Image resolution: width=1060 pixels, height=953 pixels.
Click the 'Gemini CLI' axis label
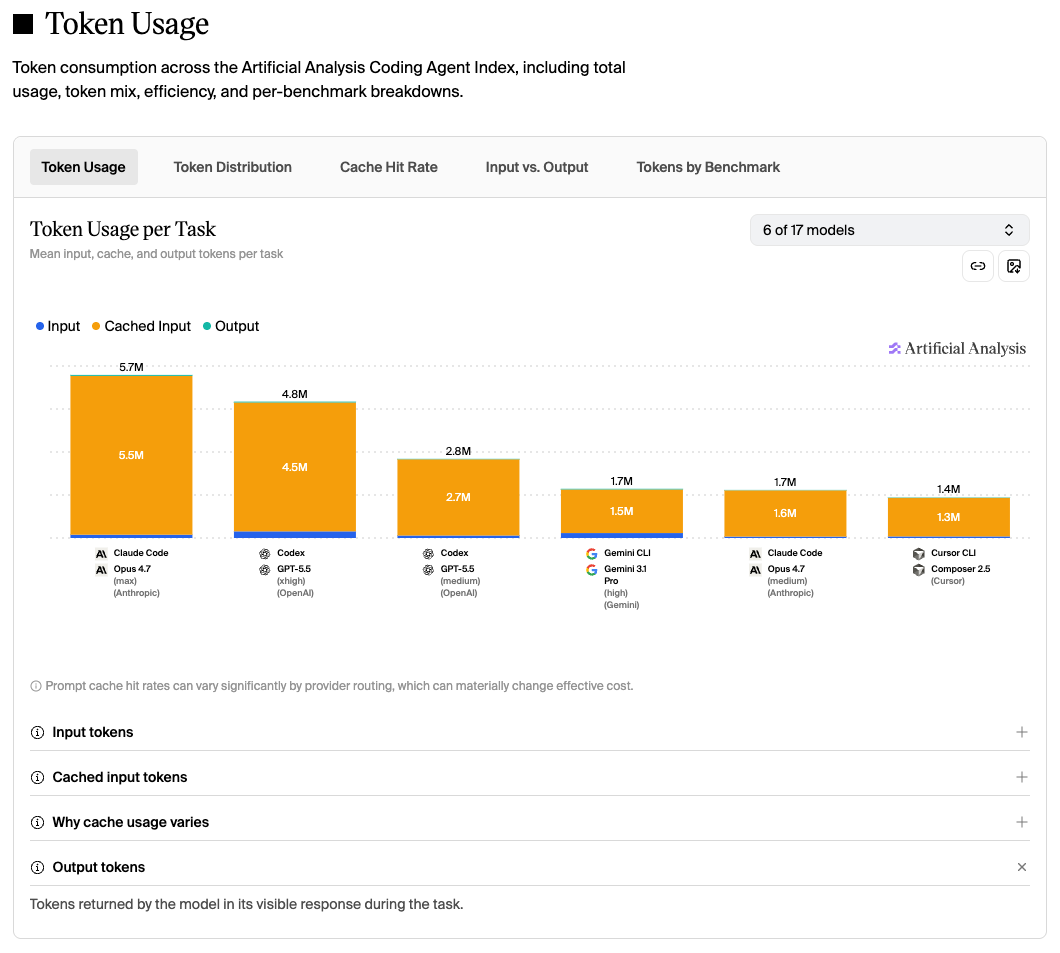point(627,553)
